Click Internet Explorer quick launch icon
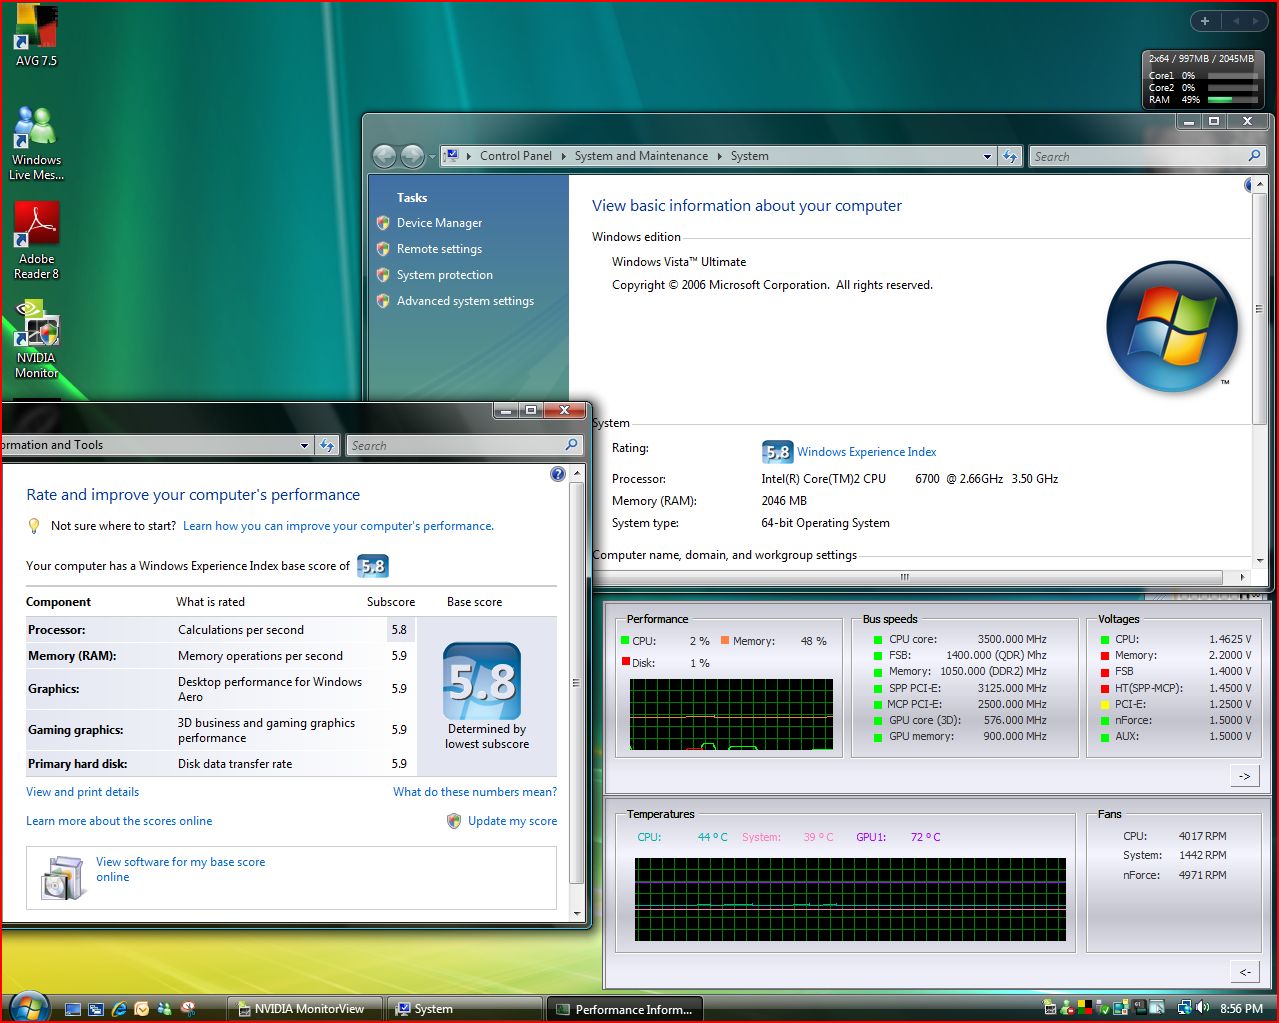This screenshot has height=1023, width=1279. 119,1009
